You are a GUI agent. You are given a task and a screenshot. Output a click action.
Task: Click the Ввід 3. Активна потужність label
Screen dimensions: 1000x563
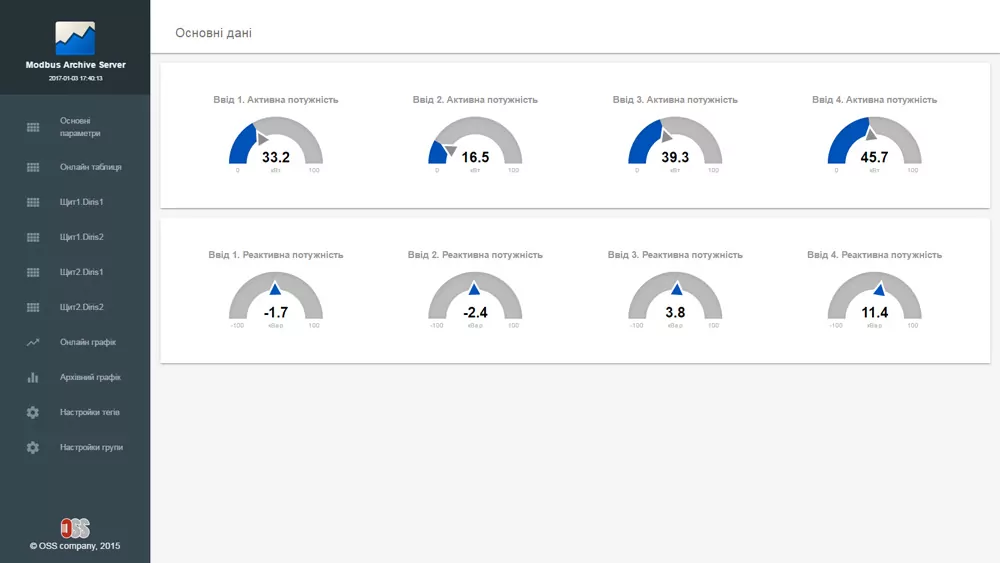tap(675, 99)
